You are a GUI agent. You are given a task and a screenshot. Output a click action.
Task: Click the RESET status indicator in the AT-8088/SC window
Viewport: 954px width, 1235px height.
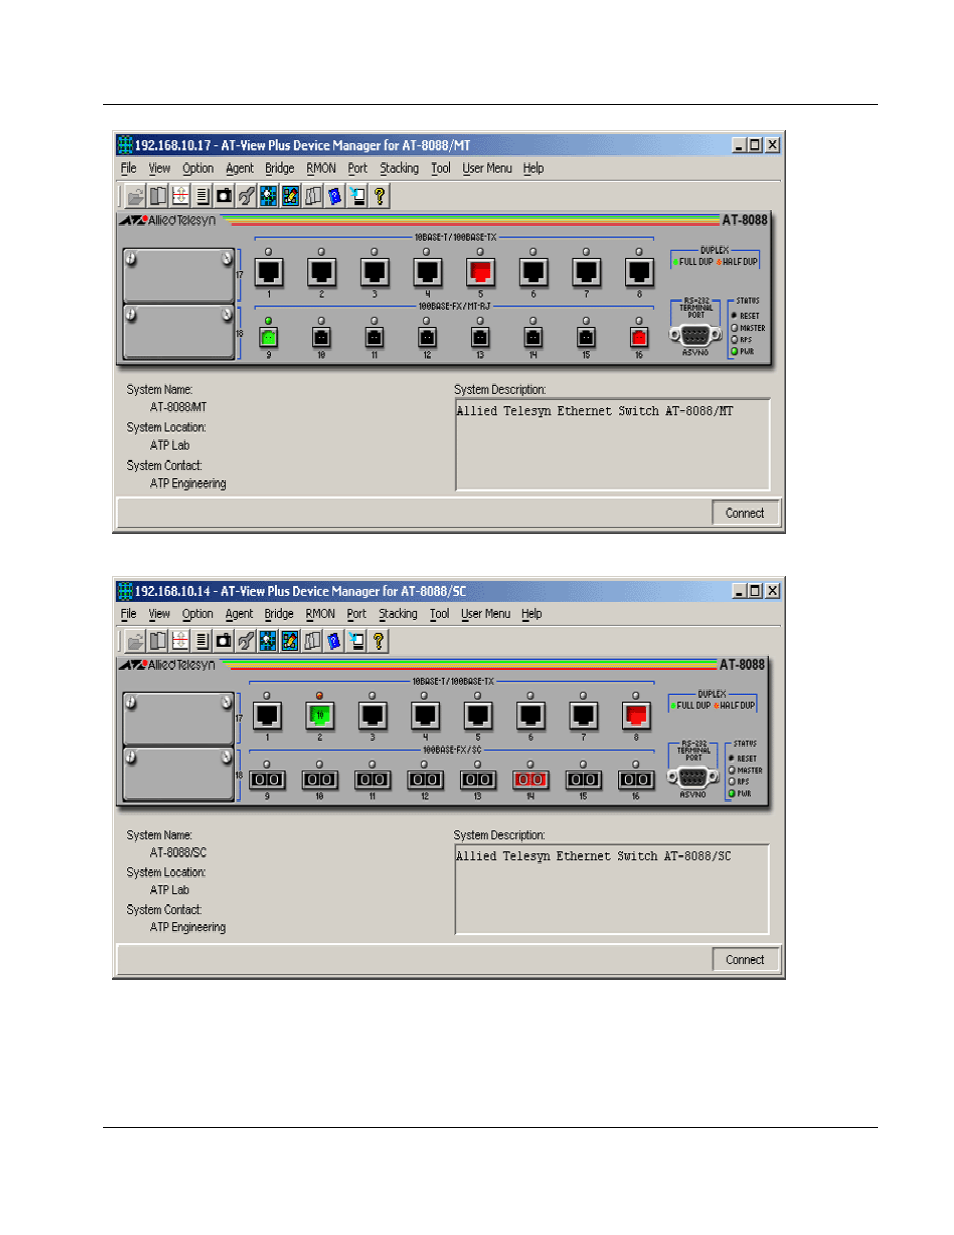732,759
